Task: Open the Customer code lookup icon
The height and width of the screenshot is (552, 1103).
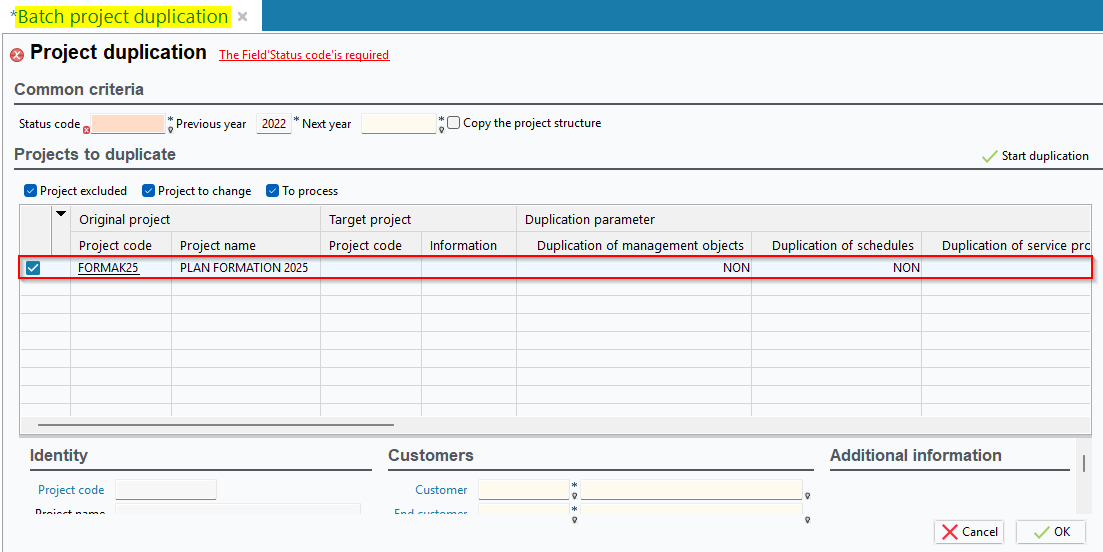Action: pos(574,496)
